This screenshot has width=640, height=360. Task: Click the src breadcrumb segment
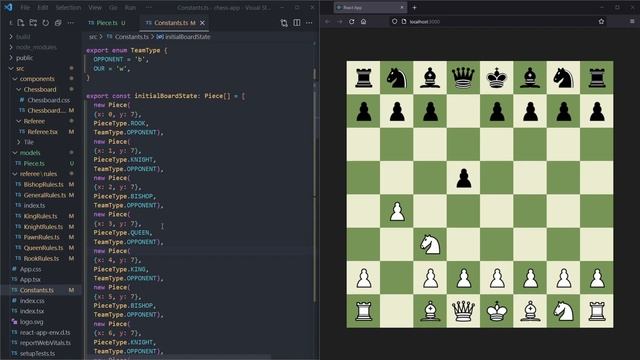point(93,37)
